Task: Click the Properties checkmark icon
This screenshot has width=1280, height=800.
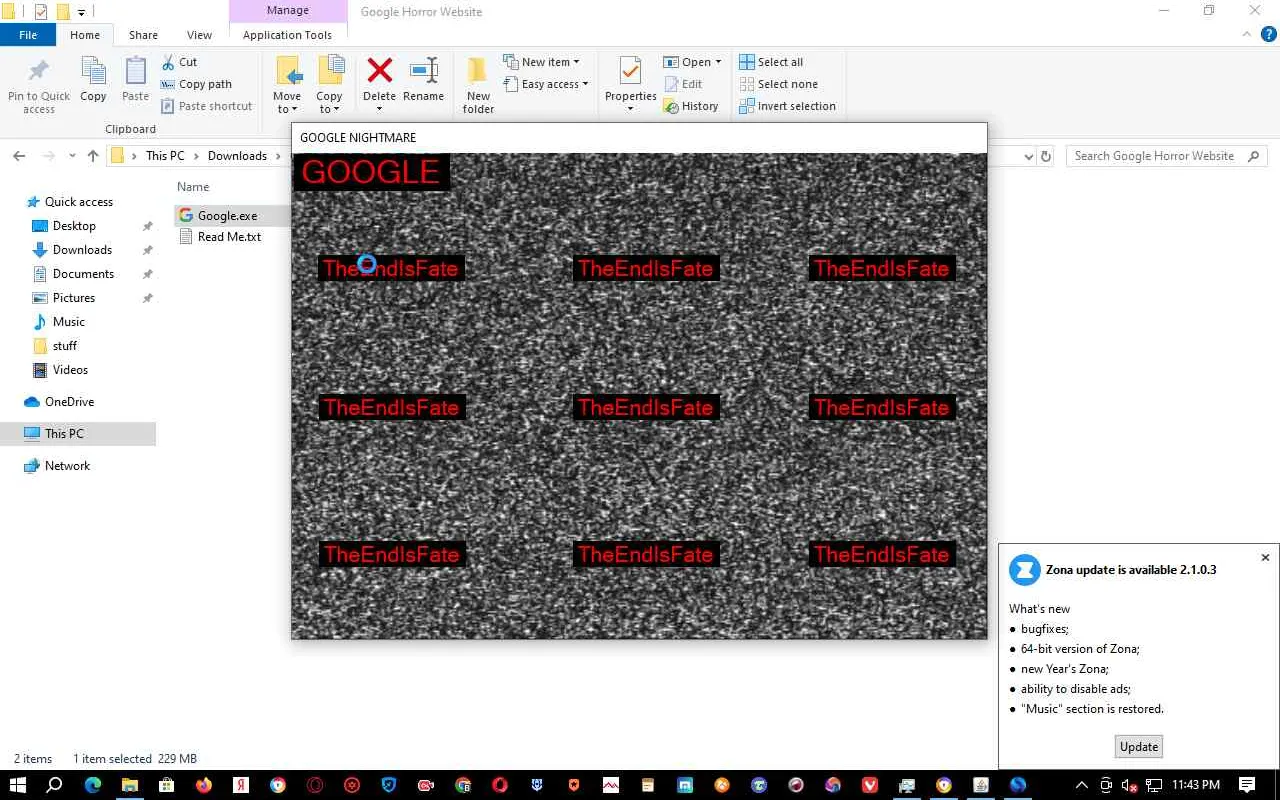Action: point(630,71)
